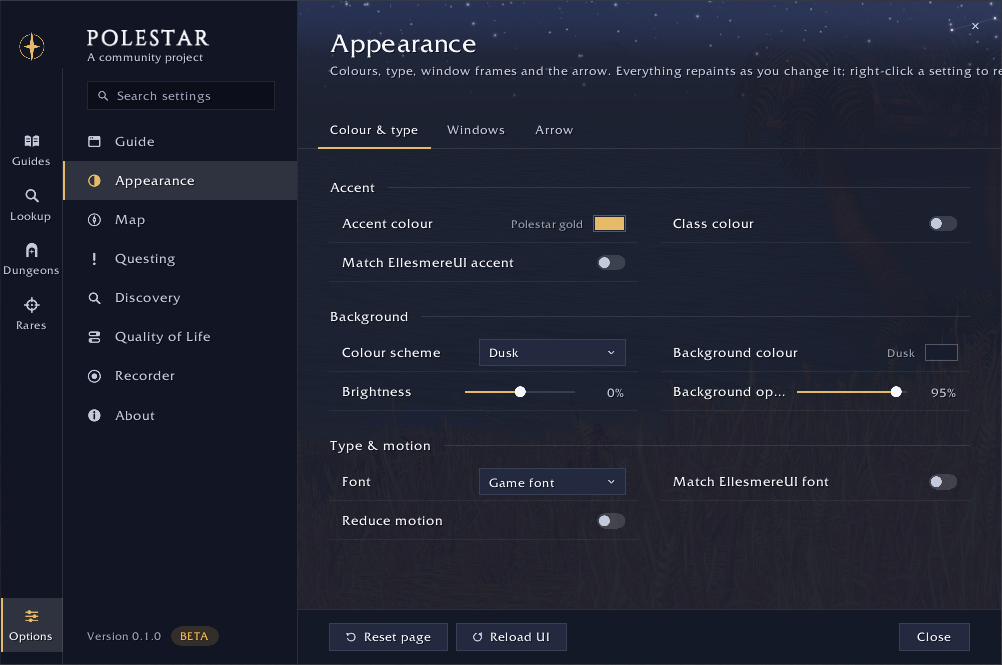Click the Version 0.1.0 text

pos(124,636)
